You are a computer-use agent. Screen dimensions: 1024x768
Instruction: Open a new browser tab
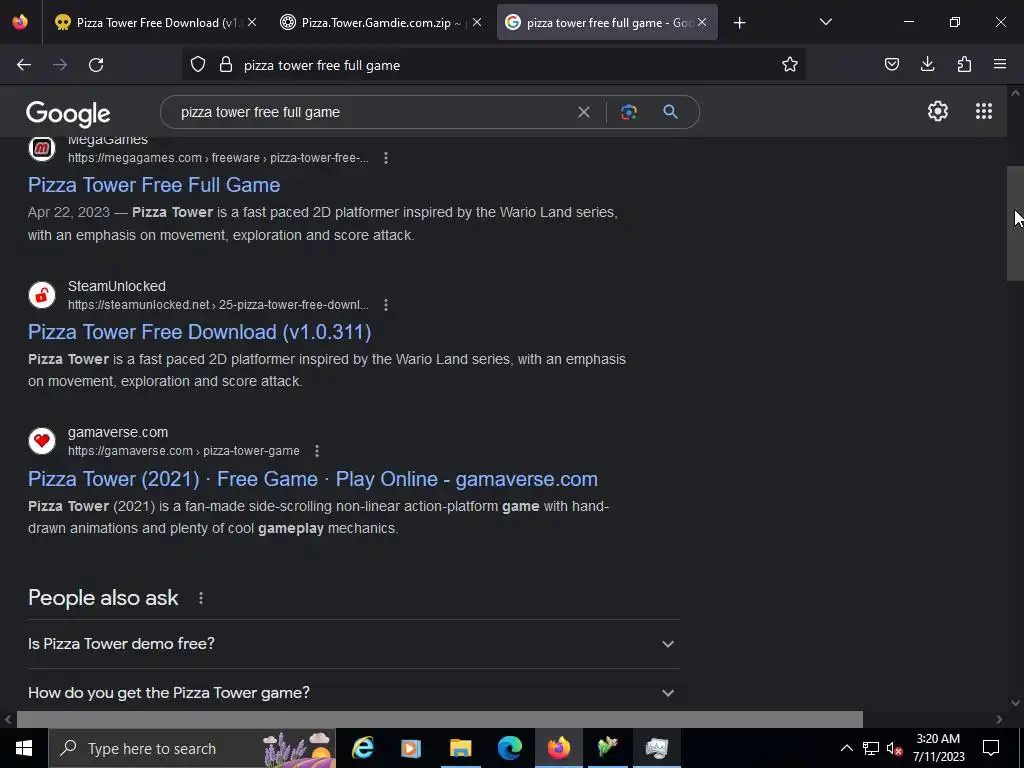pos(739,23)
